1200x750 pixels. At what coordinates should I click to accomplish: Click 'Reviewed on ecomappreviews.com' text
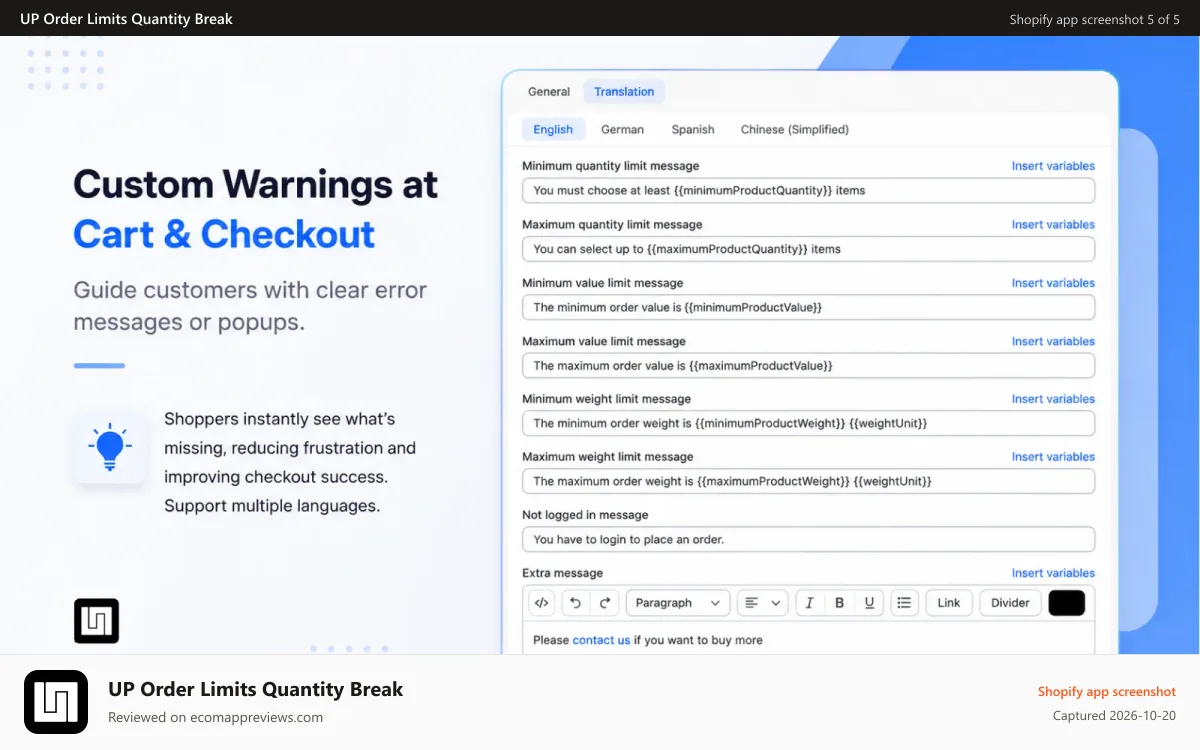pyautogui.click(x=215, y=717)
